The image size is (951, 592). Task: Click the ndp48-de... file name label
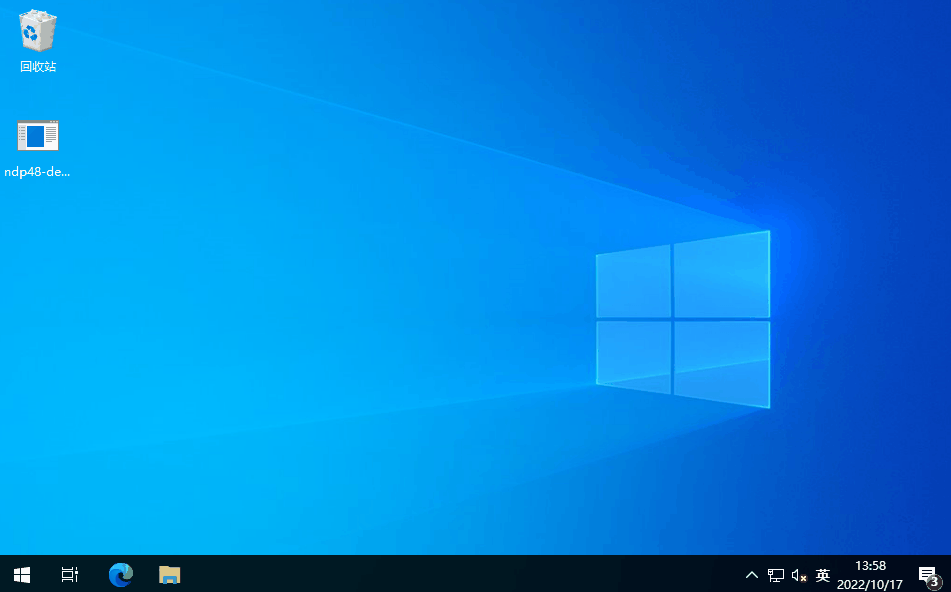tap(38, 172)
